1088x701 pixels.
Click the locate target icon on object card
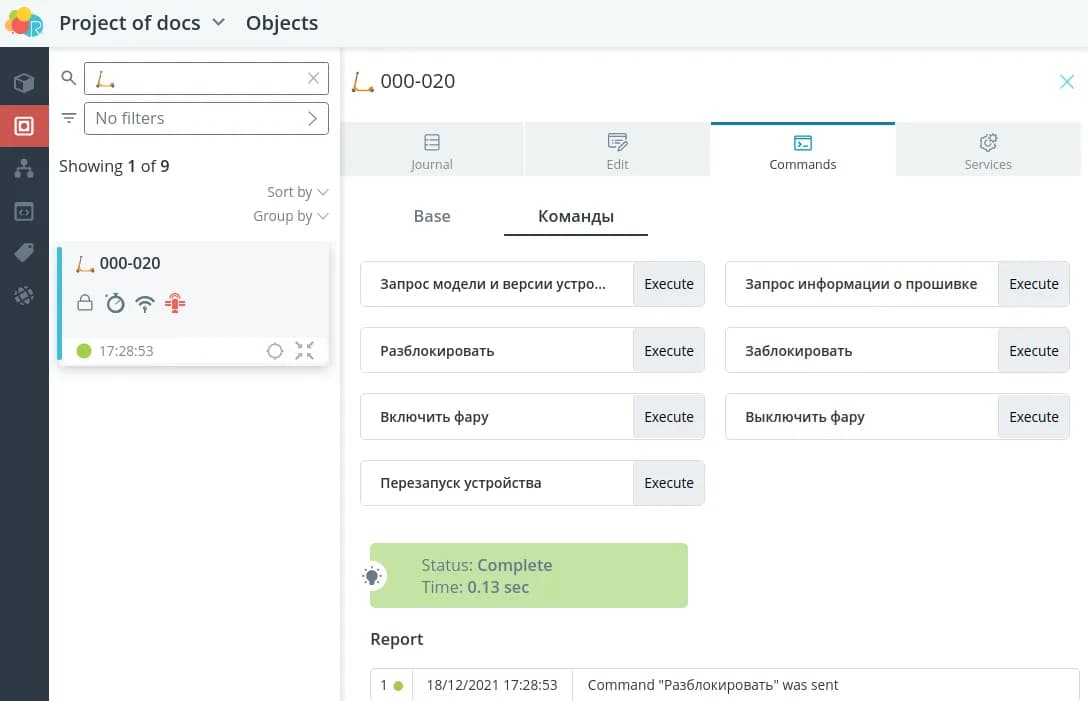pos(275,351)
